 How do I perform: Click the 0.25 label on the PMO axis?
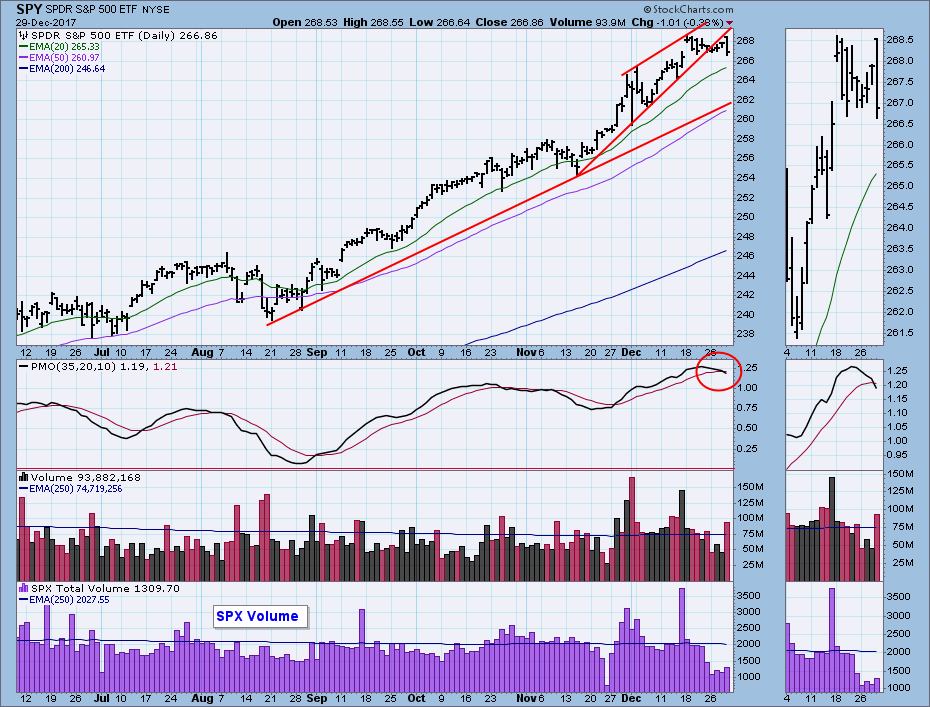coord(748,448)
